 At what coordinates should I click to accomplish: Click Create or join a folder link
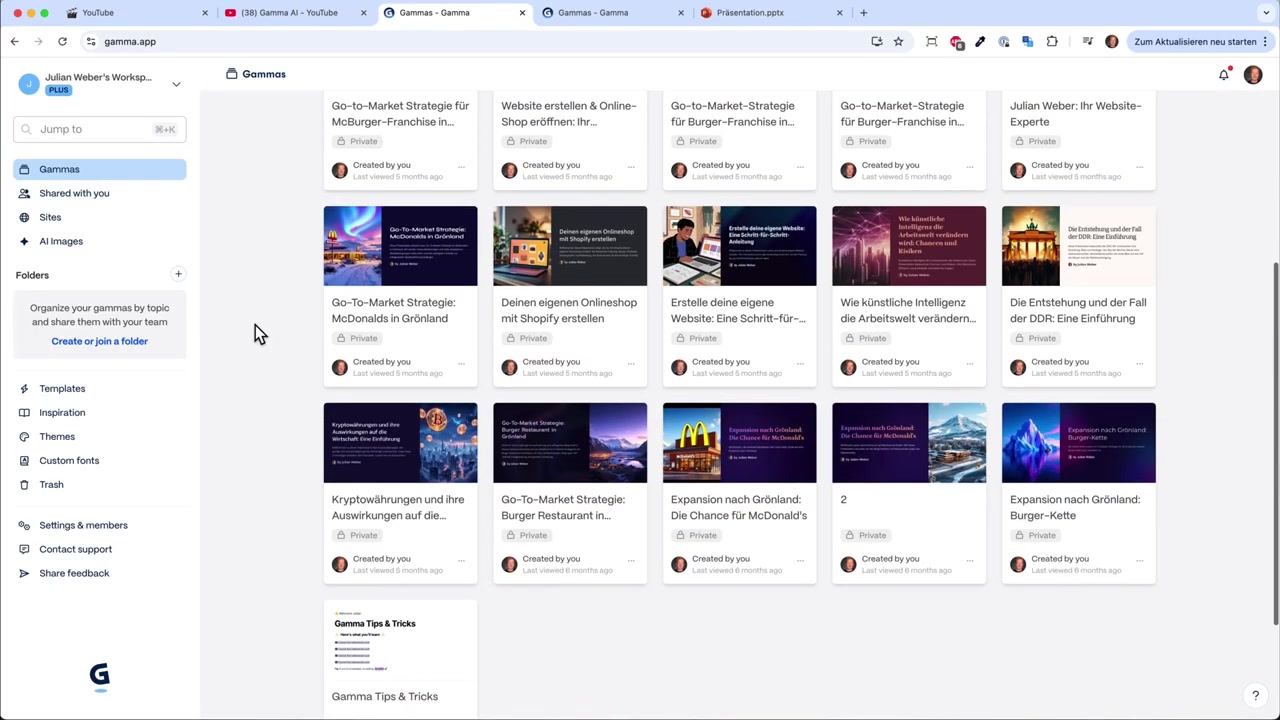point(99,341)
